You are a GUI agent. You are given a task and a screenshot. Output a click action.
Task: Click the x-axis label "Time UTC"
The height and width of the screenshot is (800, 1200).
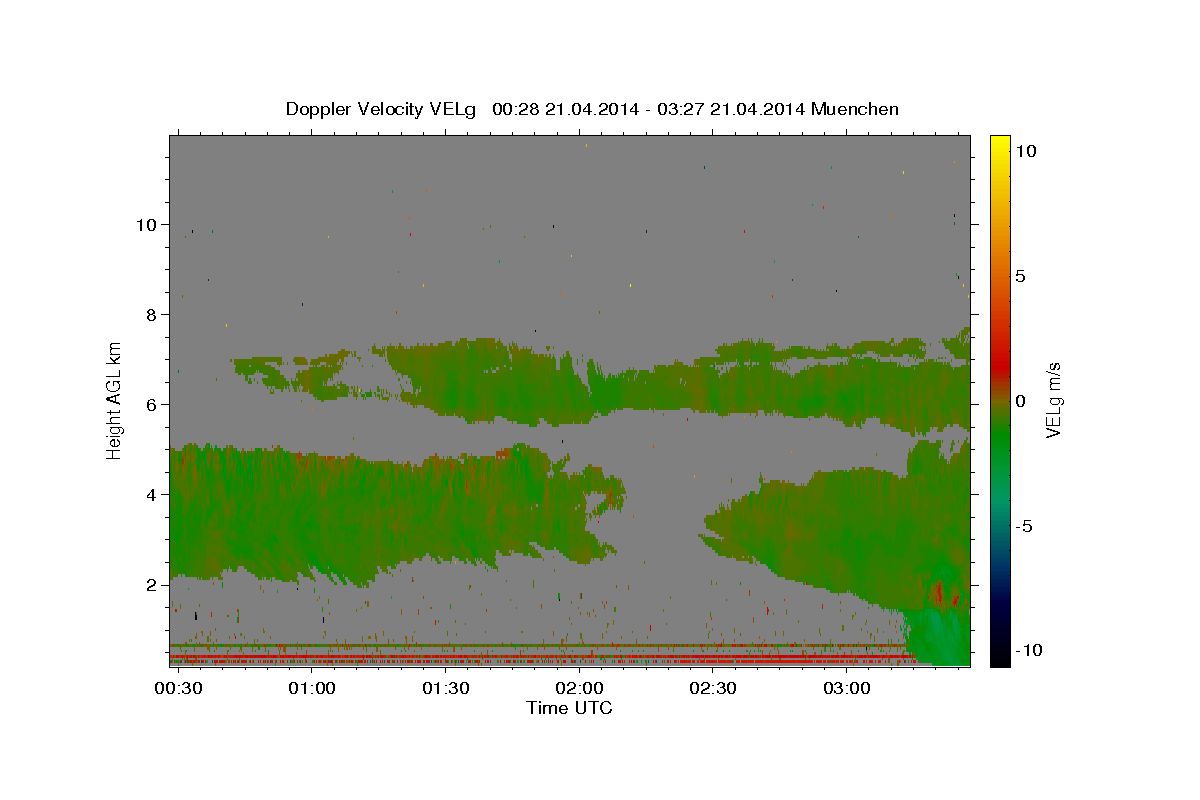point(569,708)
